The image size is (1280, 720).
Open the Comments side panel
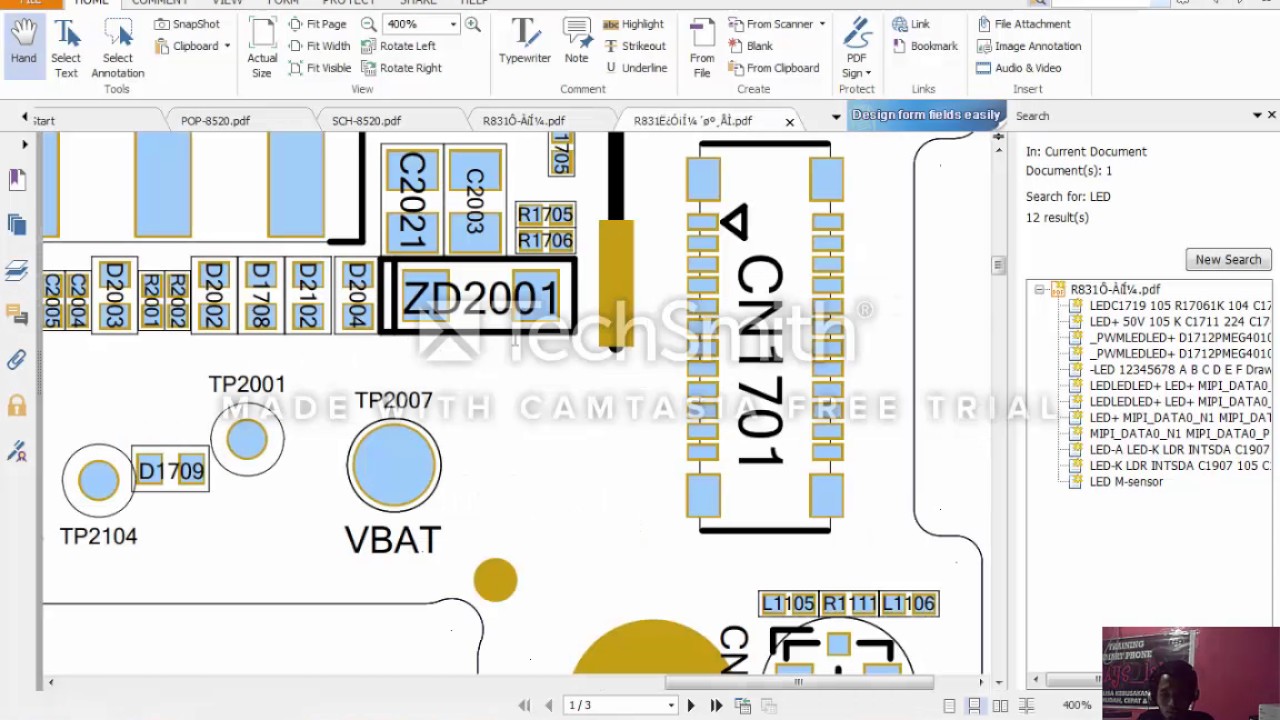point(16,315)
